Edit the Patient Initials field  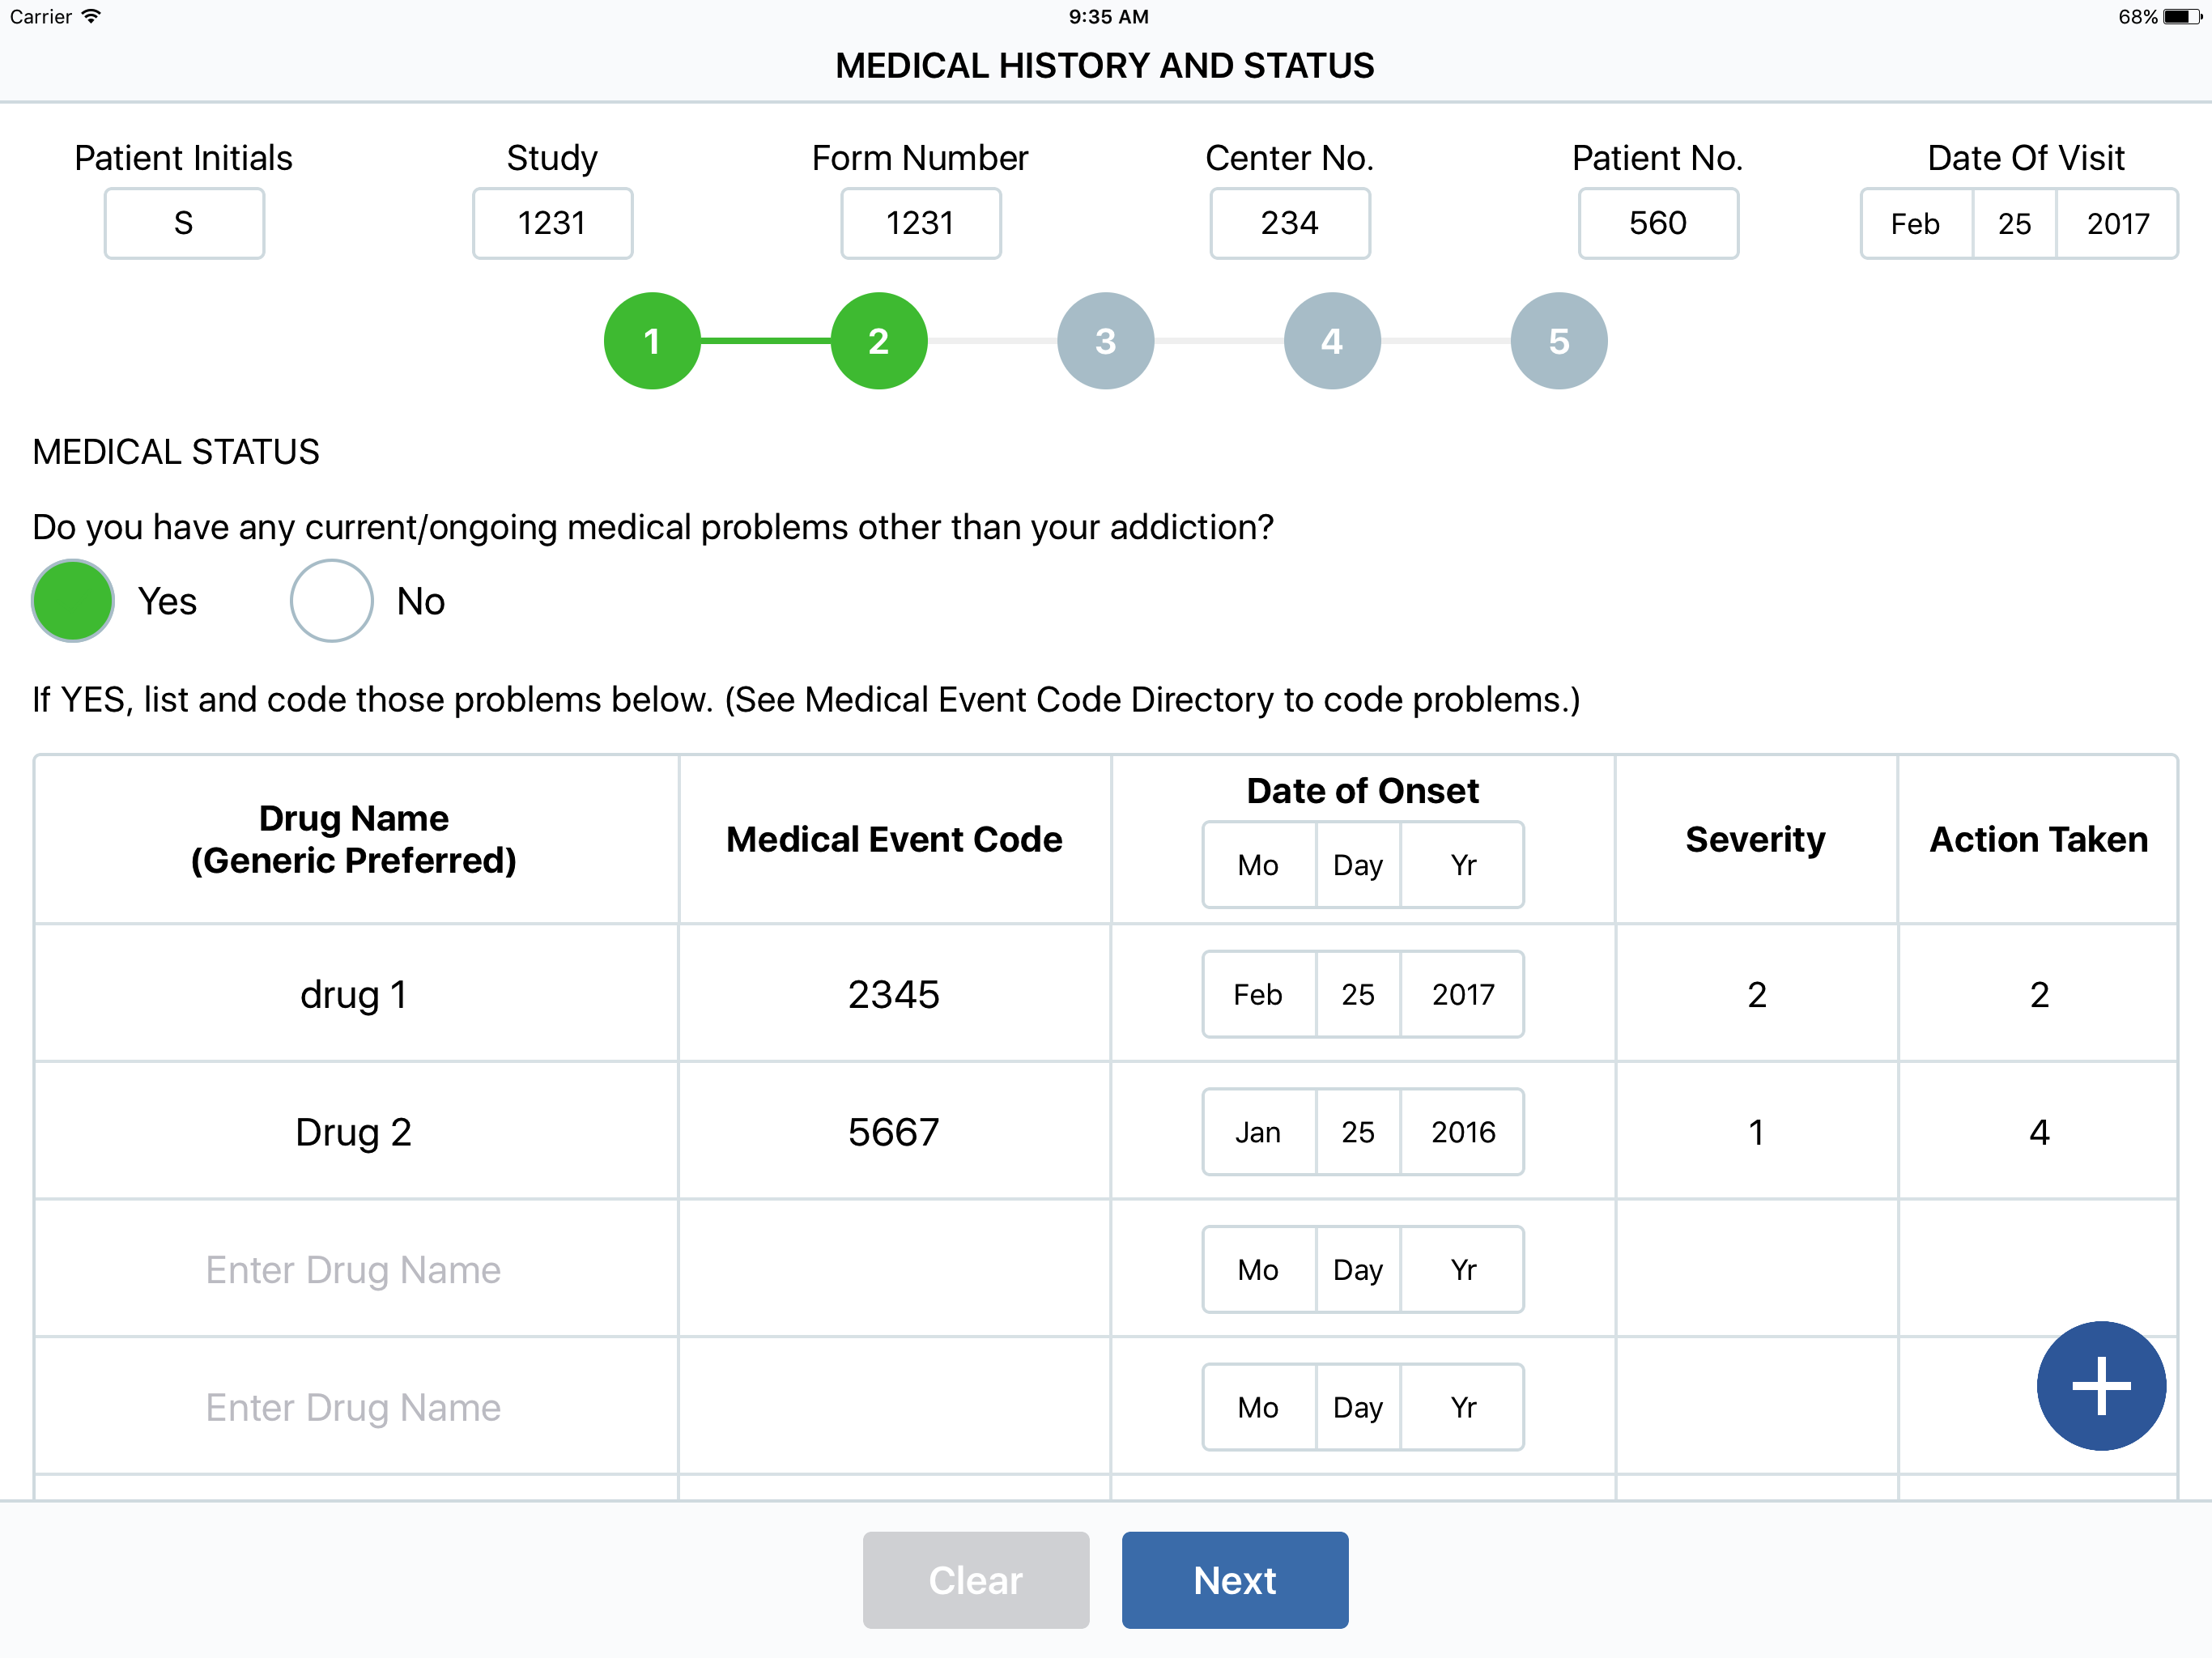point(184,223)
